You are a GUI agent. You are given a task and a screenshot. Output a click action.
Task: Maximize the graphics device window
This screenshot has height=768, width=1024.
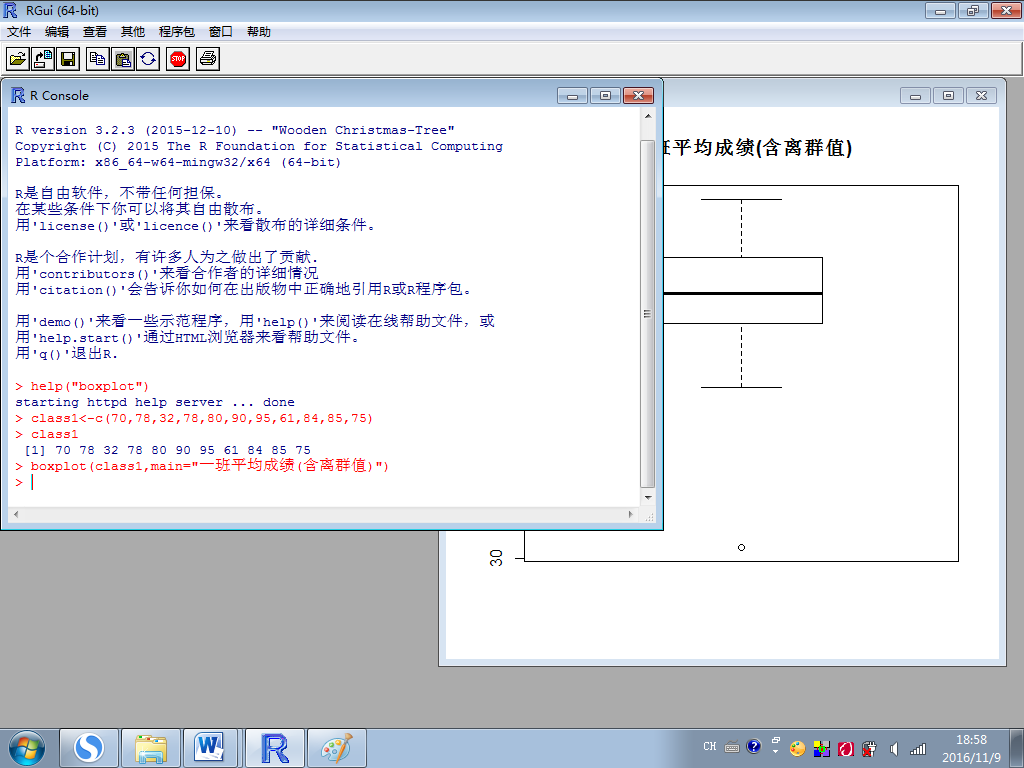tap(948, 96)
